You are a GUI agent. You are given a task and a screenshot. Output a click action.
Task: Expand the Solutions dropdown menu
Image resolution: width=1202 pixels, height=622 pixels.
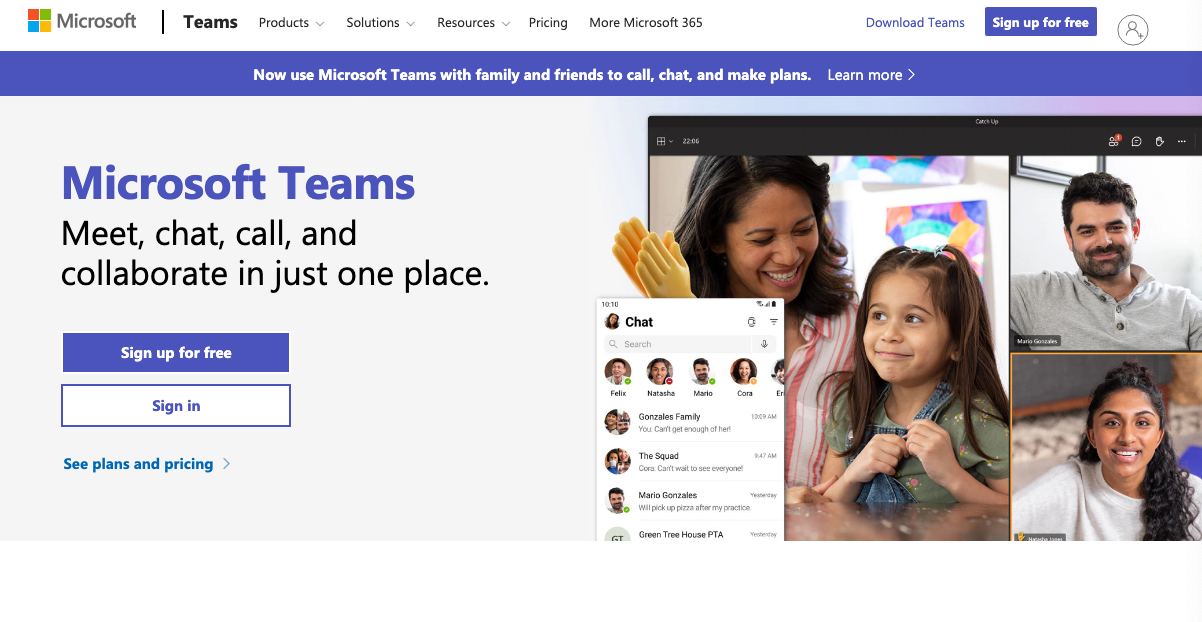coord(379,23)
